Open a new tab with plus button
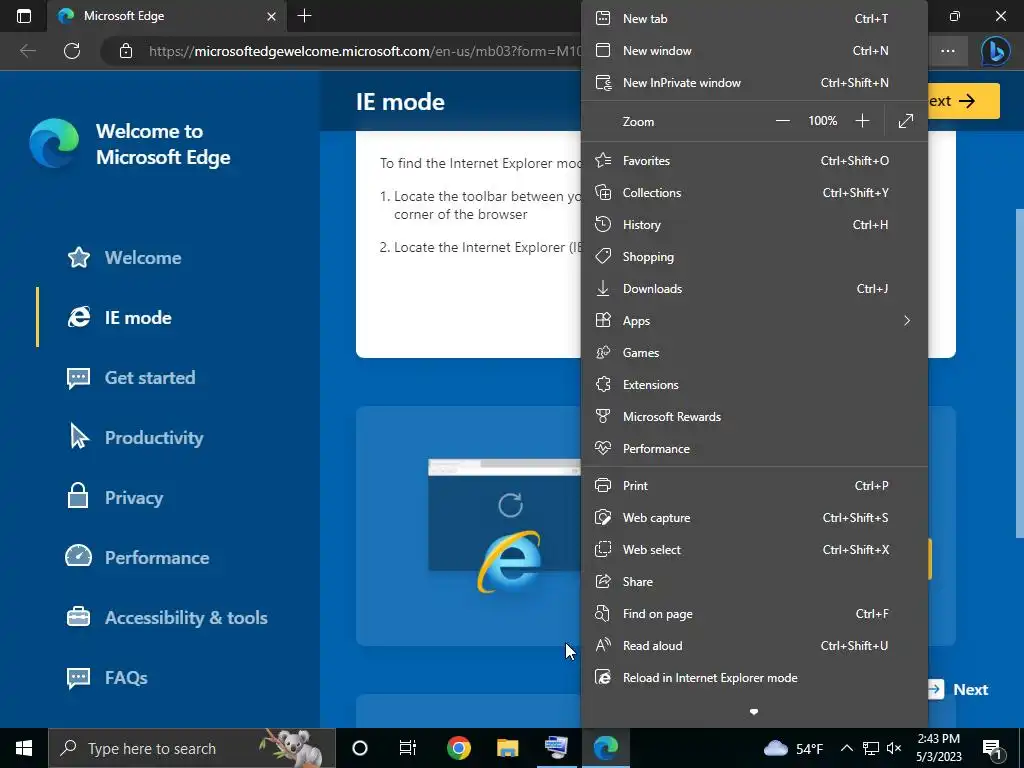The width and height of the screenshot is (1024, 768). click(x=304, y=16)
